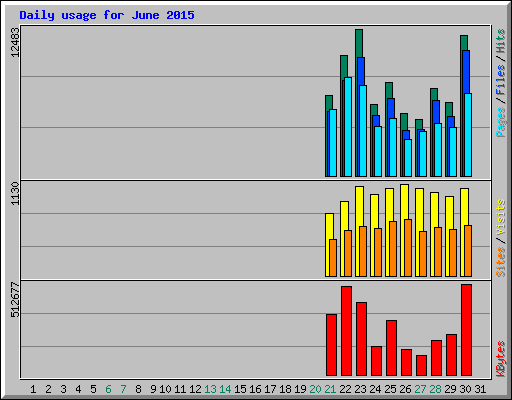
Task: Click the cyan "Pages" legend label
Action: (501, 122)
